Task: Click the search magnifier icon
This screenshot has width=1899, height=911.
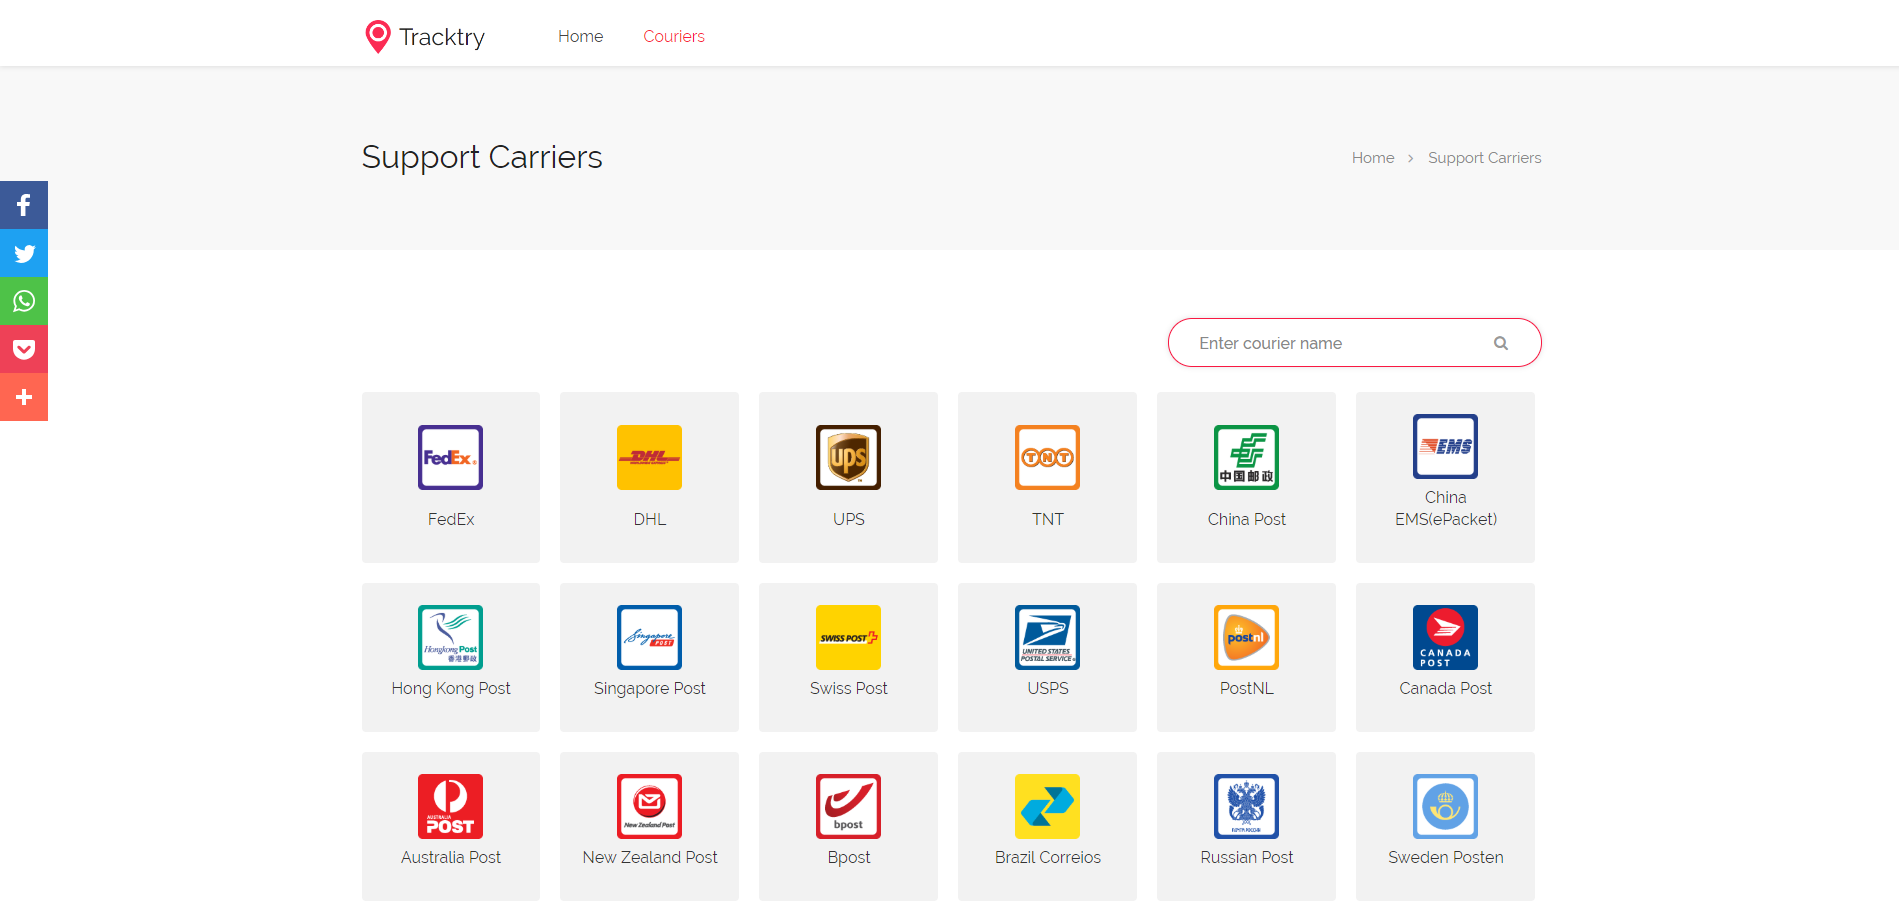Action: pyautogui.click(x=1501, y=343)
